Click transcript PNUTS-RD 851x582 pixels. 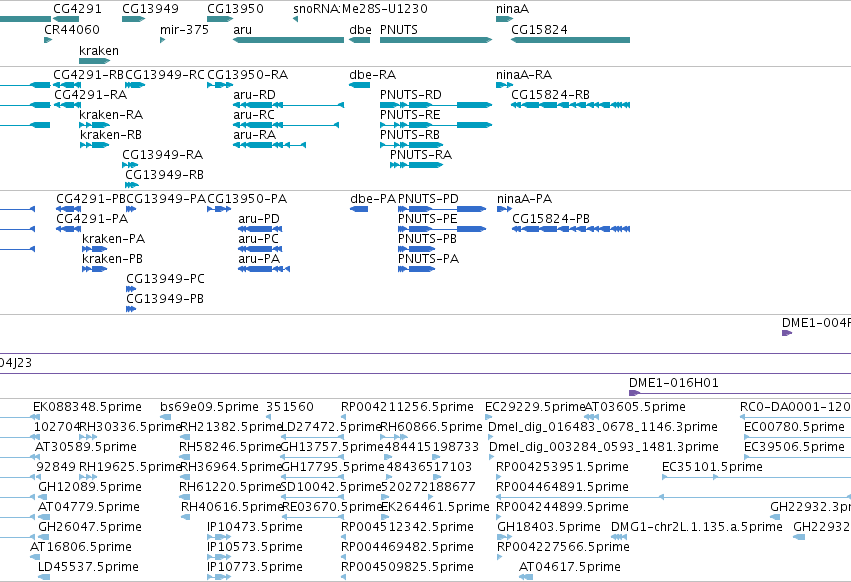436,105
